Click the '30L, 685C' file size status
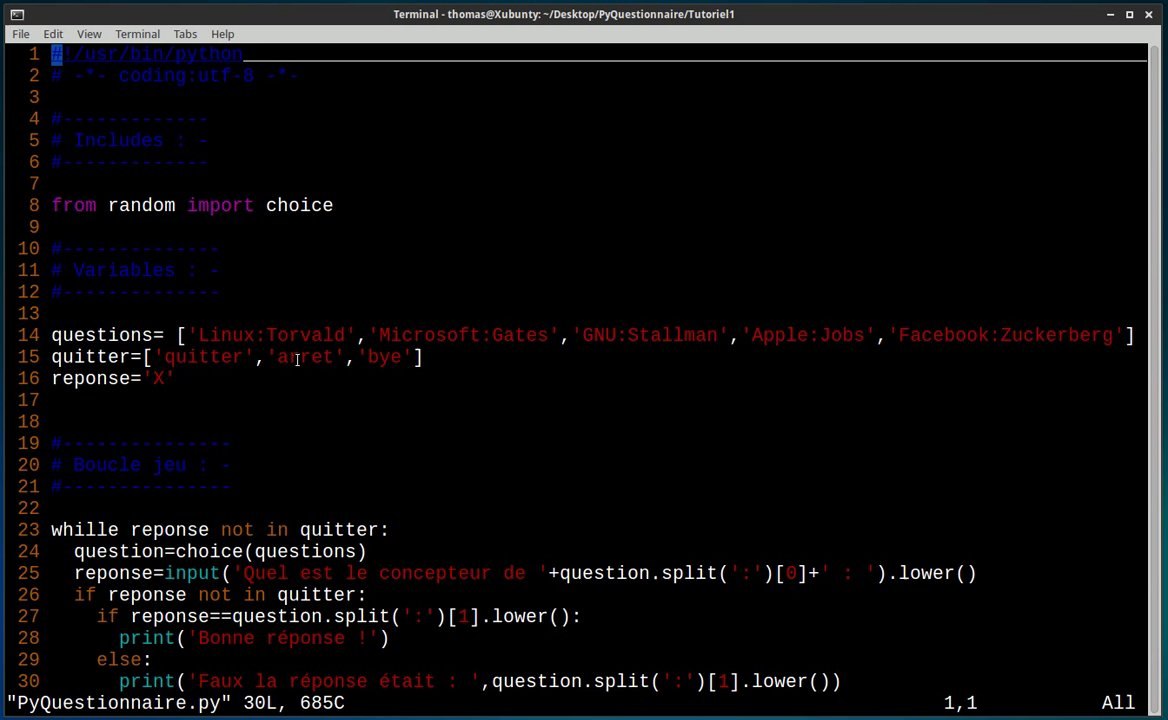The width and height of the screenshot is (1168, 720). point(293,703)
